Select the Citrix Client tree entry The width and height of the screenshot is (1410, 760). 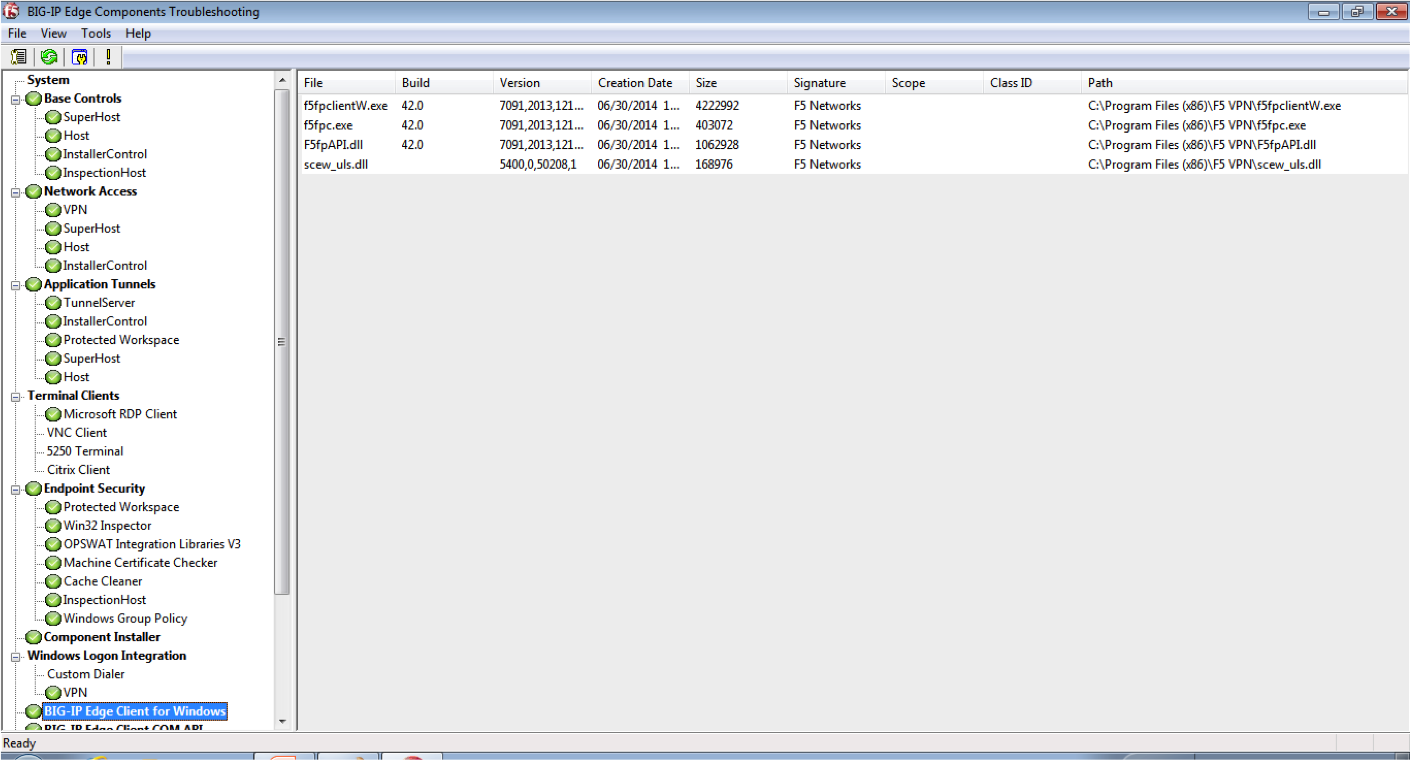78,470
